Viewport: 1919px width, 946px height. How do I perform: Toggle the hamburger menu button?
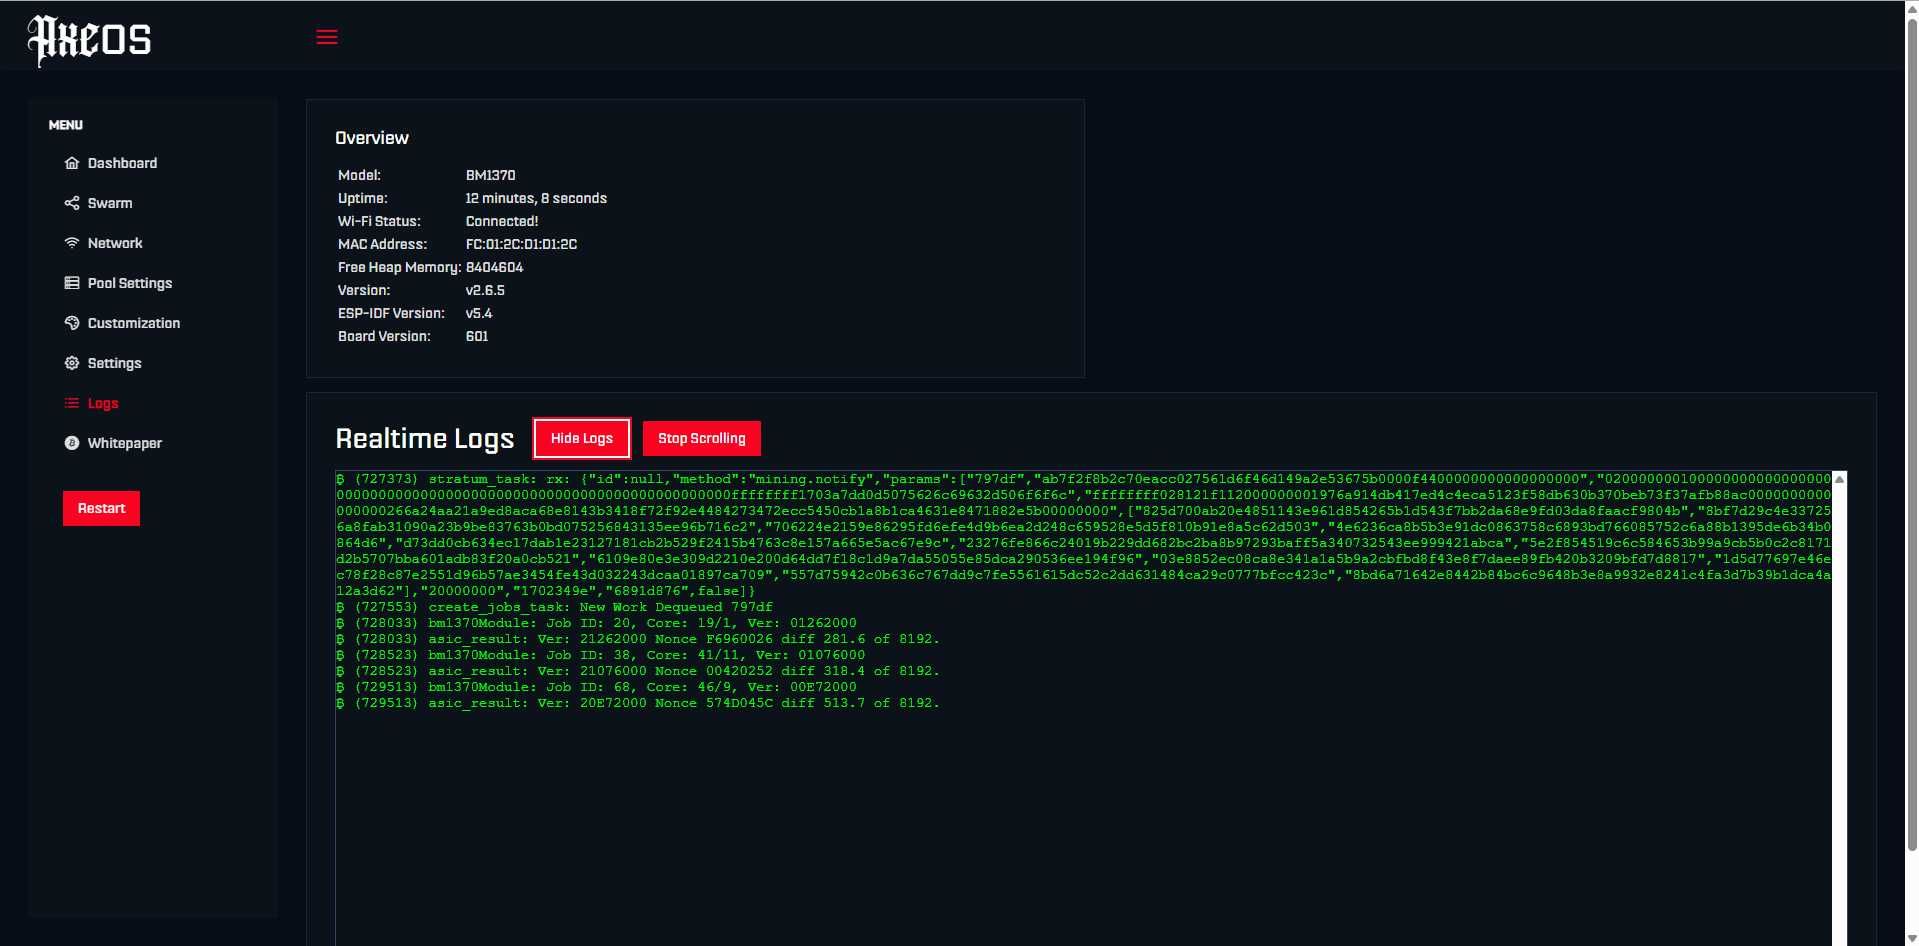[x=327, y=37]
